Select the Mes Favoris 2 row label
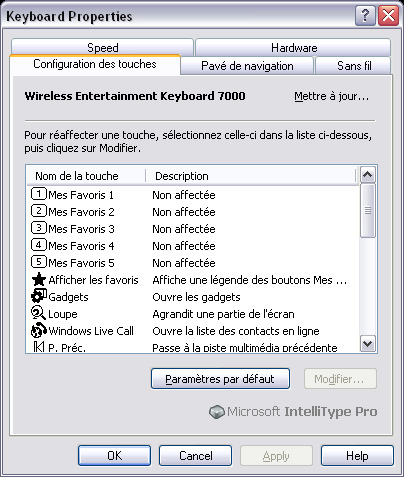 (x=81, y=212)
